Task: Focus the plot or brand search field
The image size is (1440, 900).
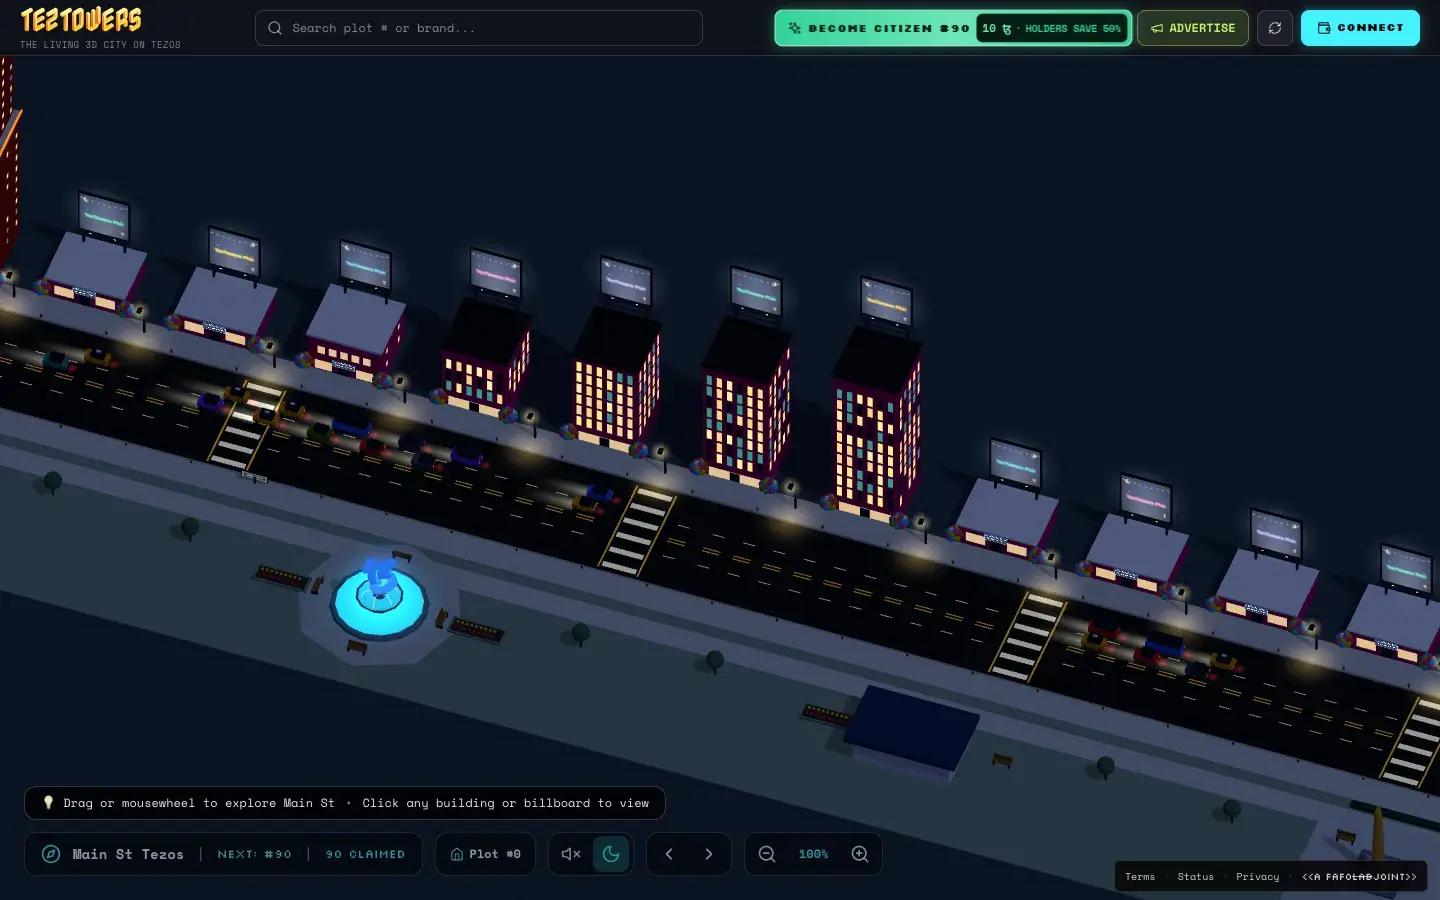Action: 479,28
